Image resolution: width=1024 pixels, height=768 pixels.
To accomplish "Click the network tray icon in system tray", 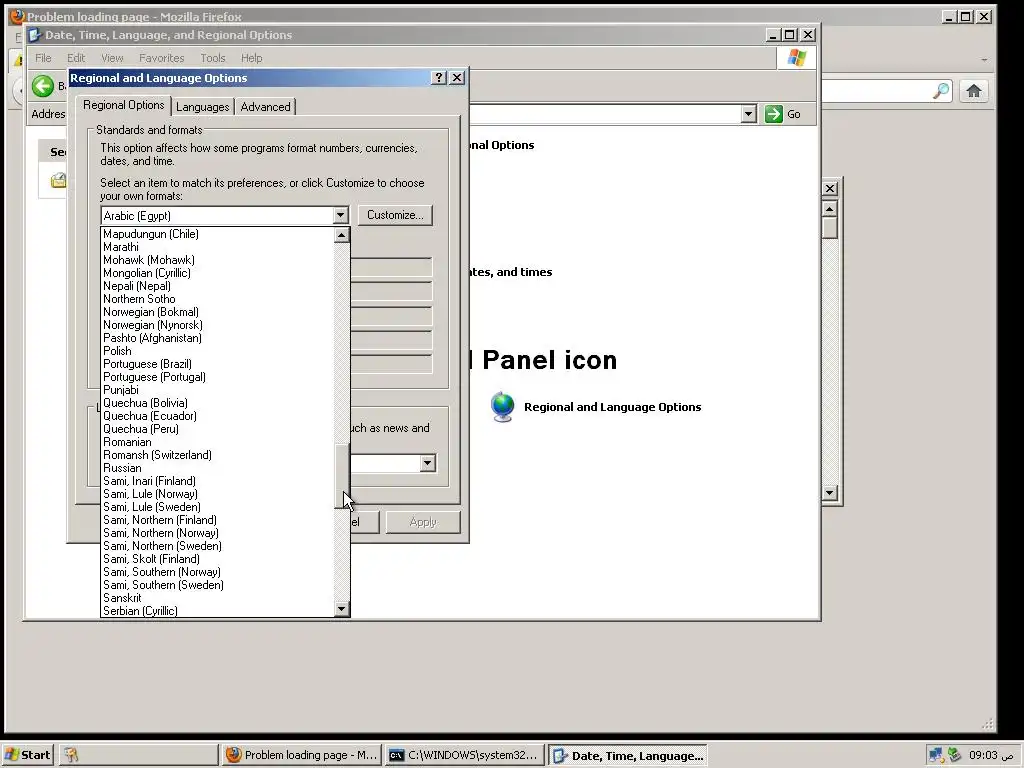I will click(936, 755).
